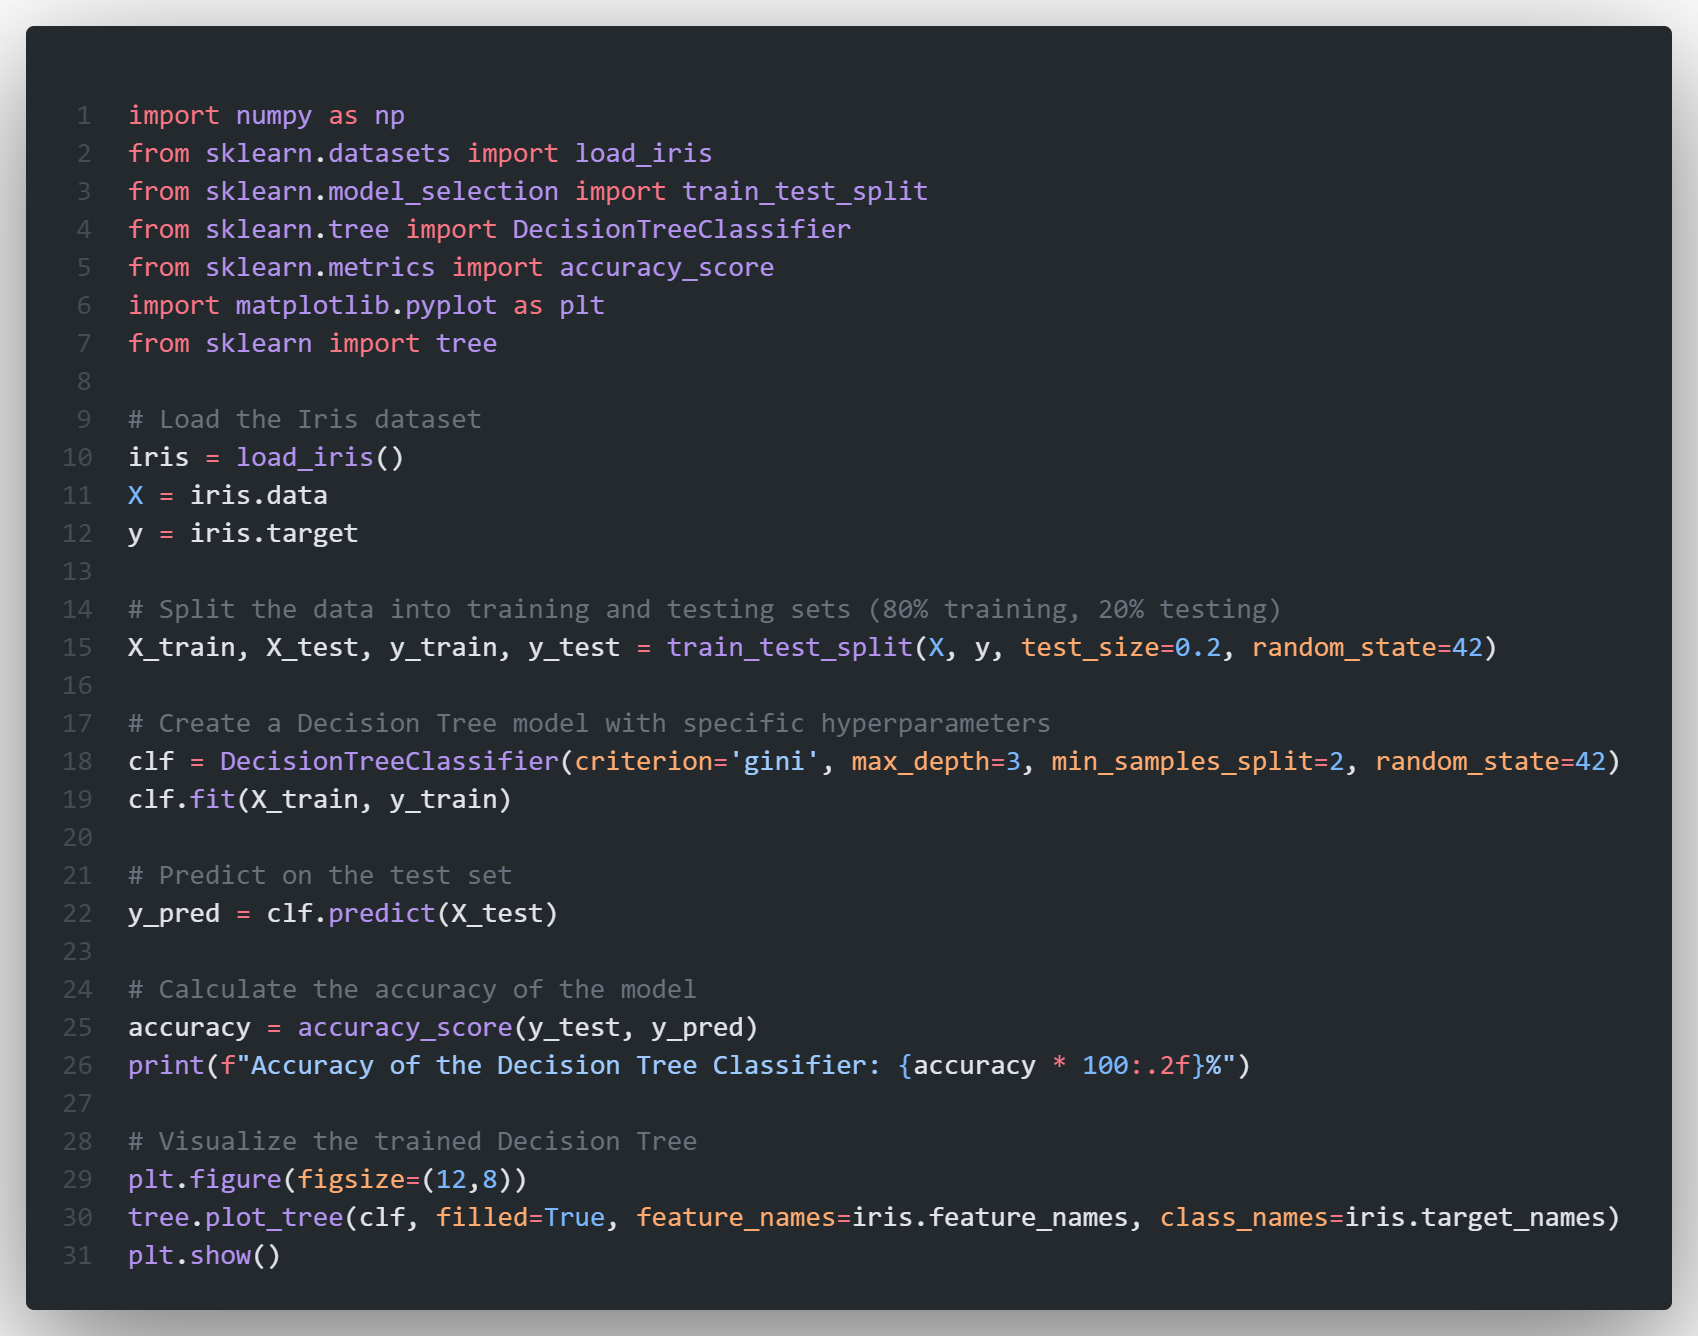Click 'plt.show()' on line 31
The height and width of the screenshot is (1336, 1698).
pyautogui.click(x=205, y=1256)
